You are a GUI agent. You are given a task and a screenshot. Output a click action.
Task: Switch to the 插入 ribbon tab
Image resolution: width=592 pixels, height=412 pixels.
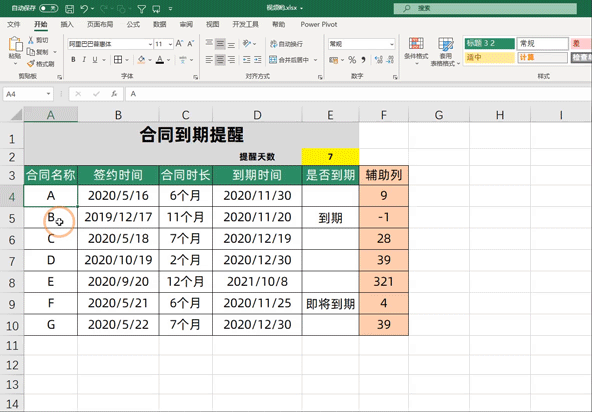coord(67,25)
